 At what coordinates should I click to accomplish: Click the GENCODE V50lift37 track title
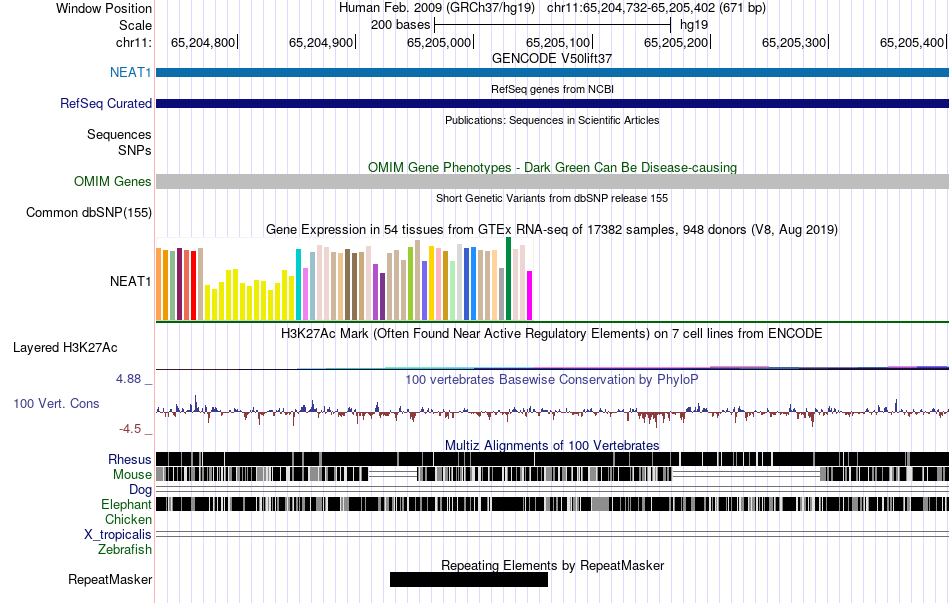point(552,59)
